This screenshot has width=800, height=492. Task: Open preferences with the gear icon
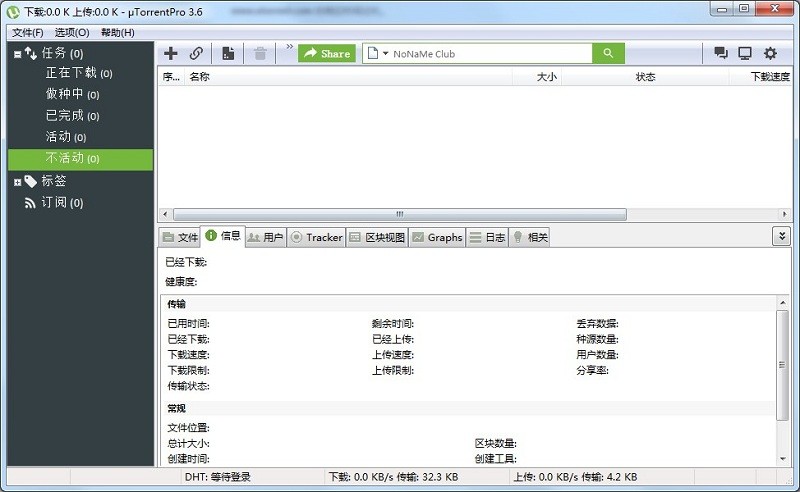pyautogui.click(x=770, y=53)
